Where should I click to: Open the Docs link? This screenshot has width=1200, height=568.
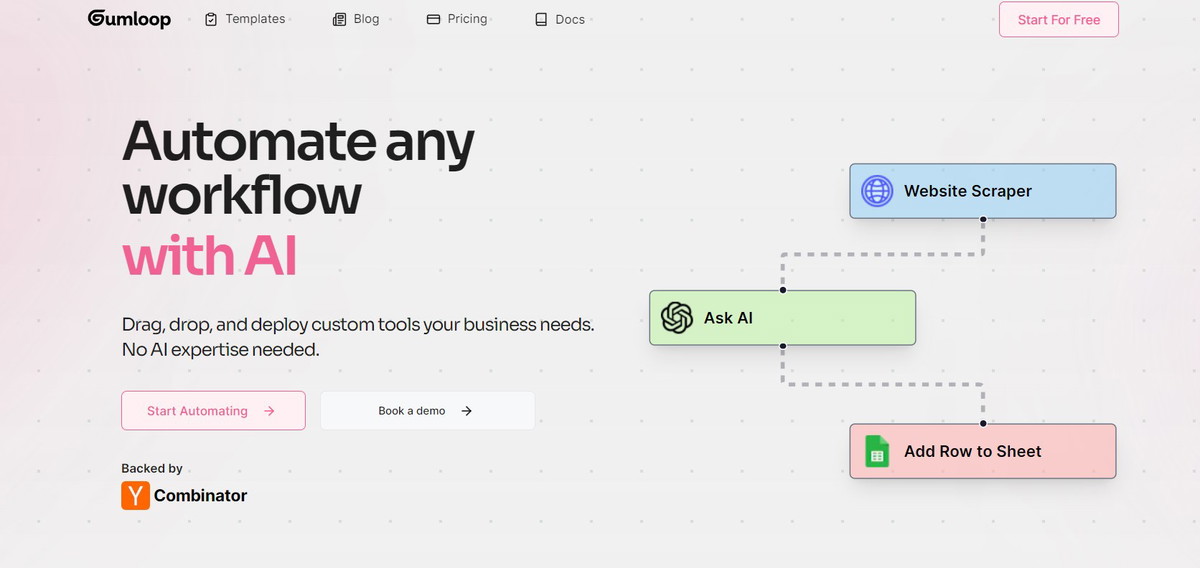pyautogui.click(x=560, y=19)
